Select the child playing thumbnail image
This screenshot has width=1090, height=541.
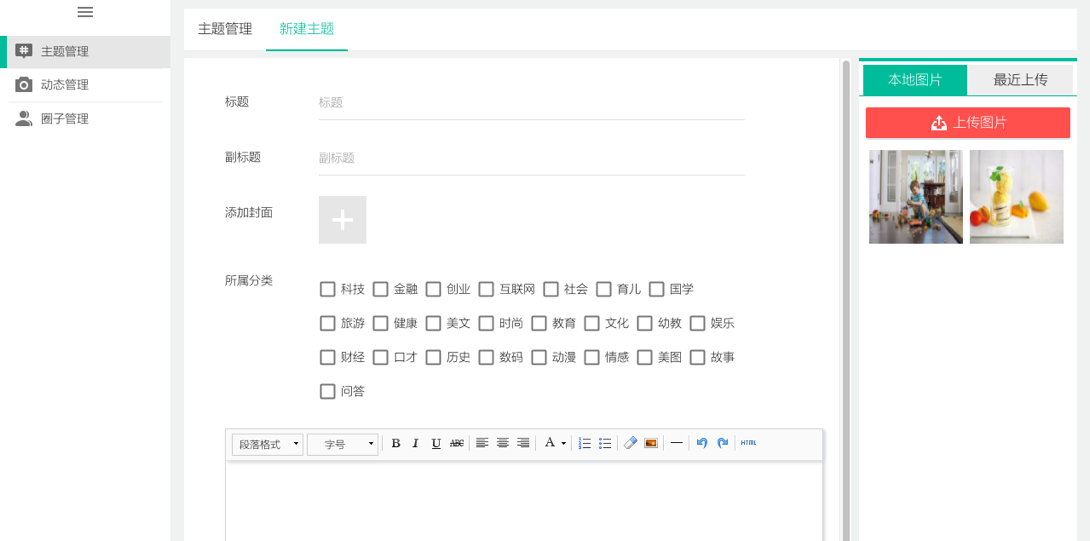916,197
